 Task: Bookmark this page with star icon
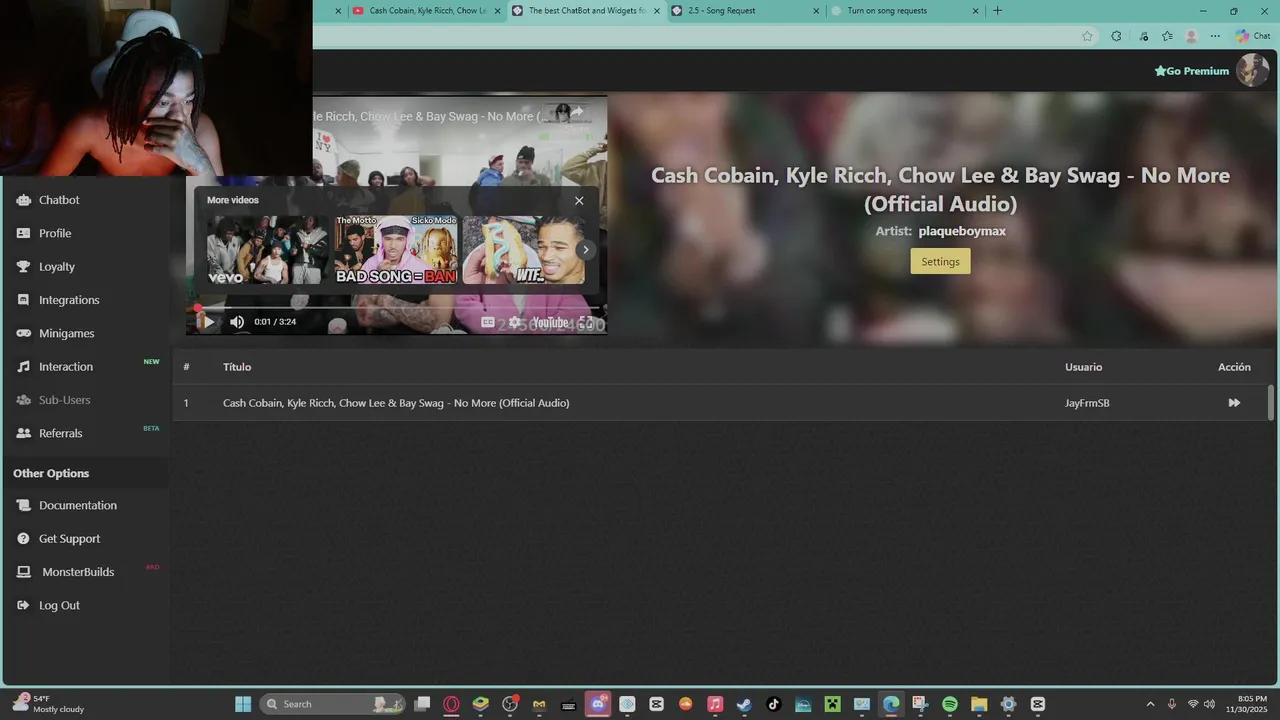click(1087, 36)
